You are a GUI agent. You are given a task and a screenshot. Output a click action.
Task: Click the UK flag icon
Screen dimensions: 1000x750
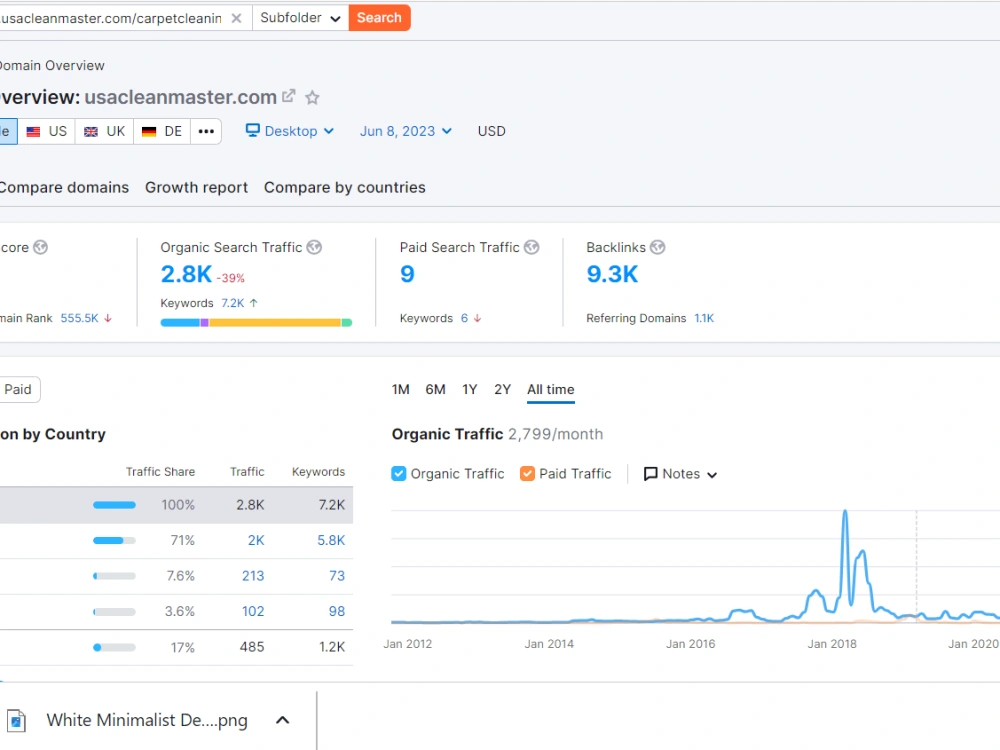coord(91,131)
